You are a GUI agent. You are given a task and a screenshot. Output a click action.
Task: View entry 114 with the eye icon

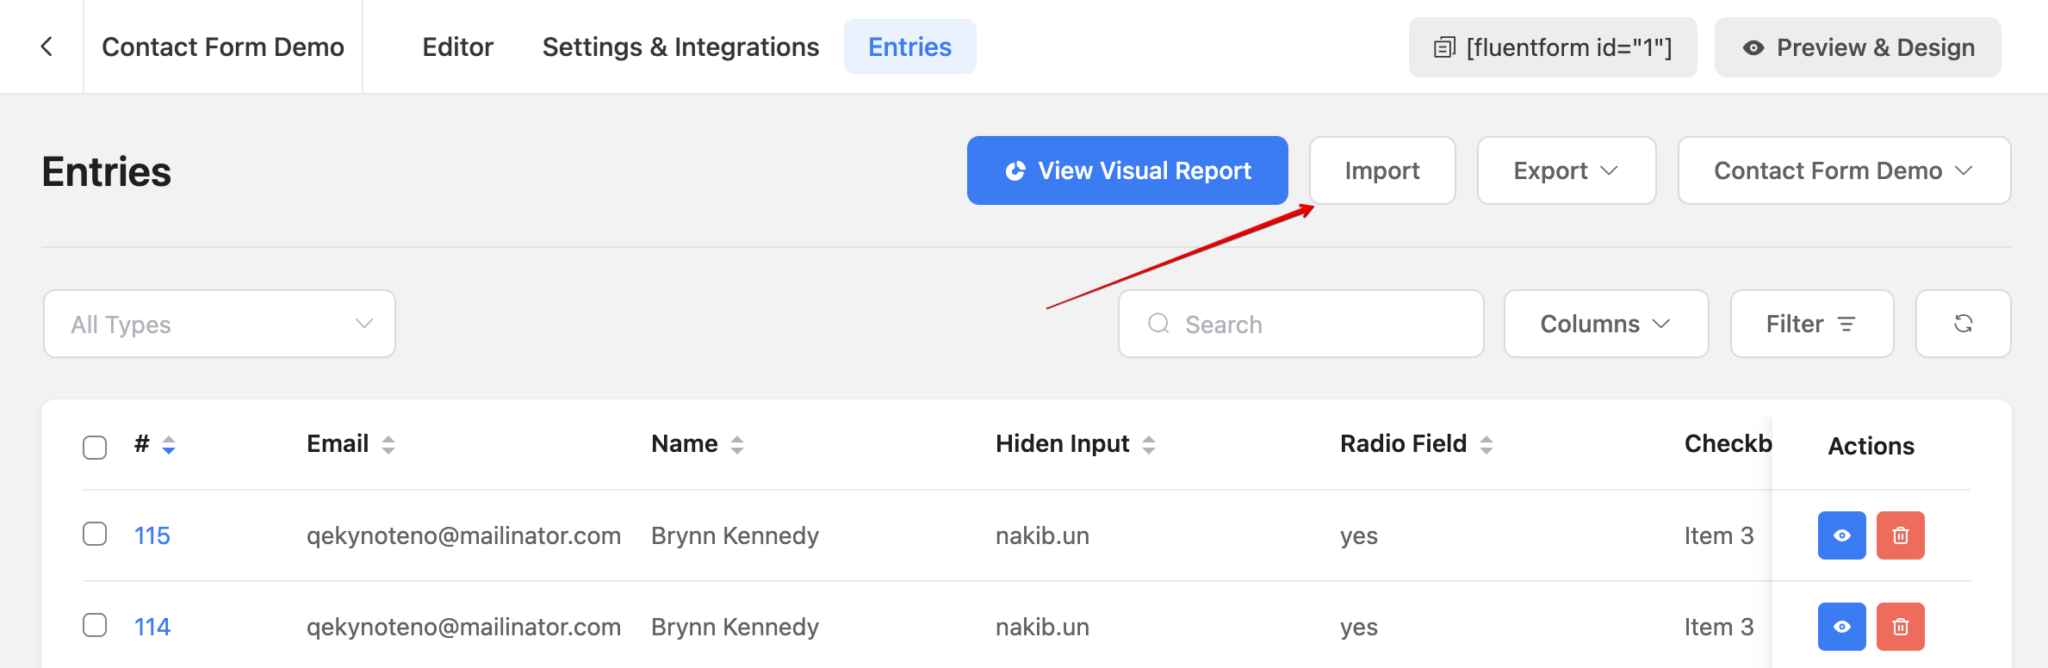(x=1842, y=627)
